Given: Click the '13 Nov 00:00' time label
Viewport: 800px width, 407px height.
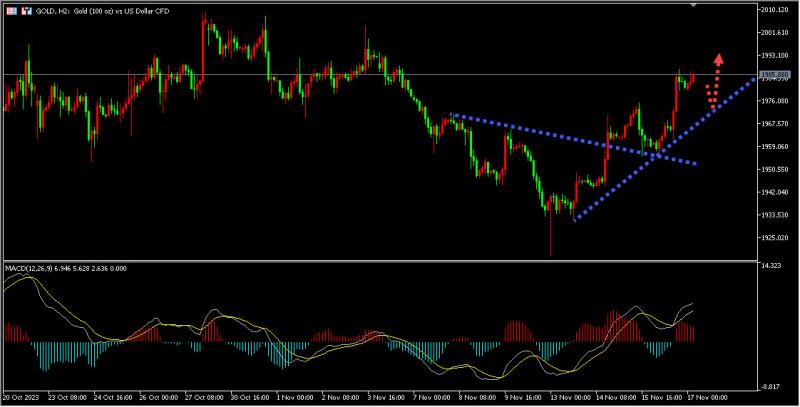Looking at the screenshot, I should (569, 397).
